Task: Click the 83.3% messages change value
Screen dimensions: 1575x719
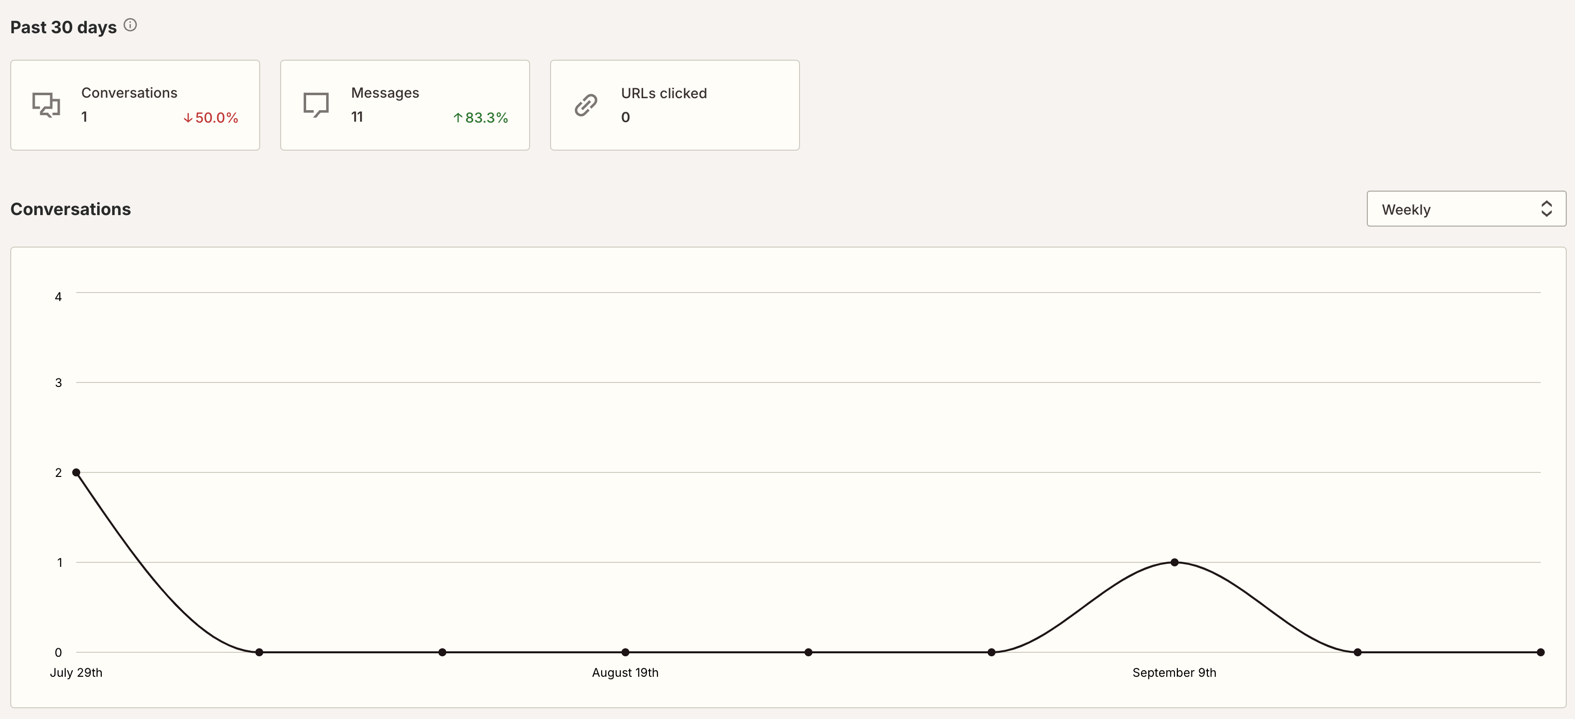Action: pos(487,118)
